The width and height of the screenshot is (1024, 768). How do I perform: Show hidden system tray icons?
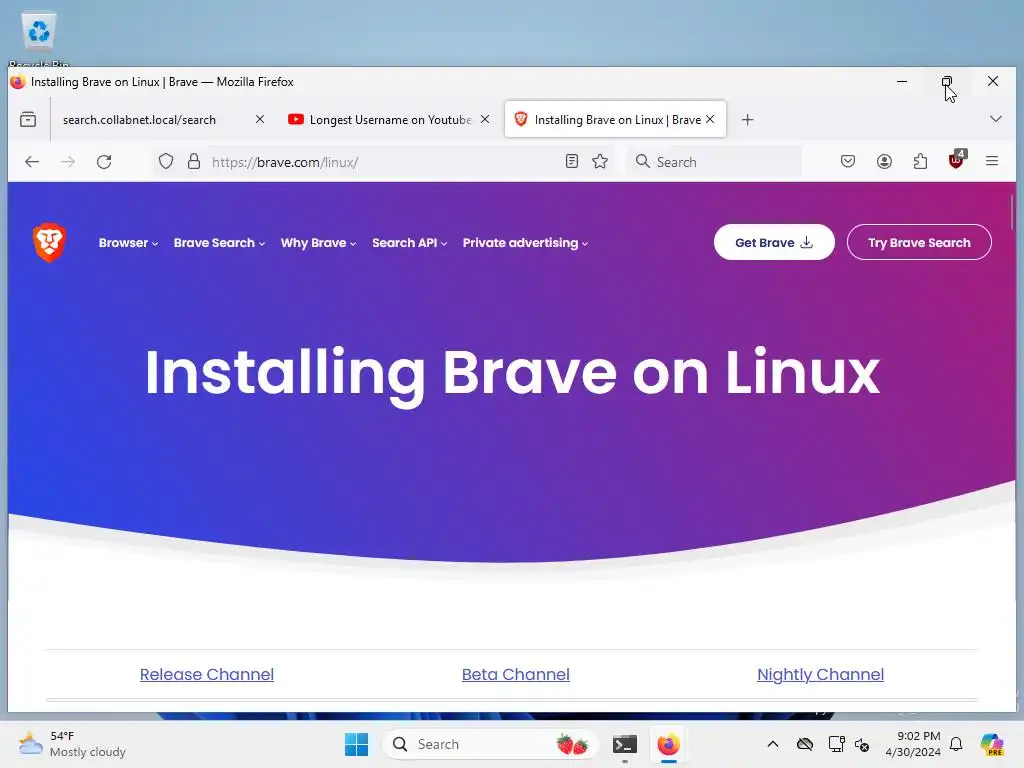(x=773, y=744)
